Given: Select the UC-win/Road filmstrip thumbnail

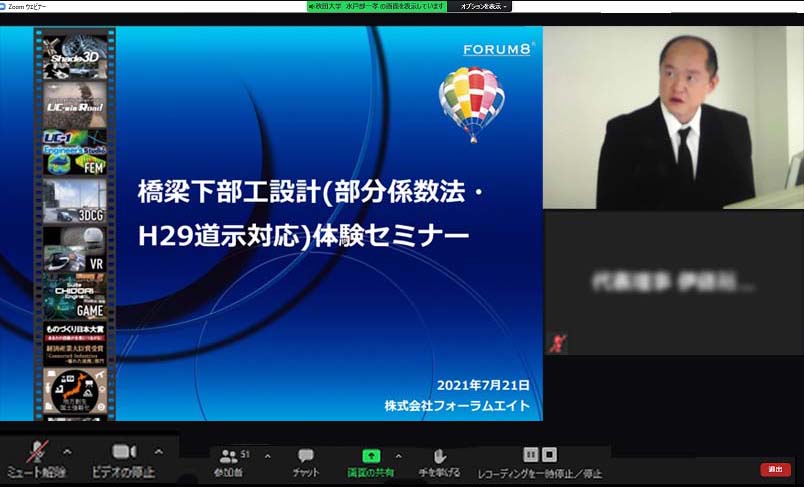Looking at the screenshot, I should [x=75, y=105].
